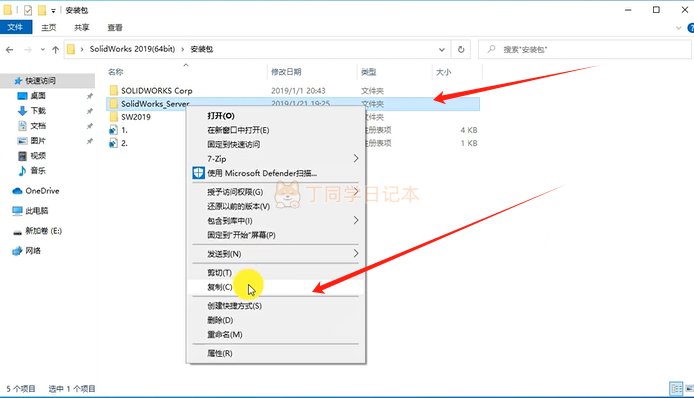The image size is (694, 398).
Task: Select the SW2019 folder
Action: (135, 117)
